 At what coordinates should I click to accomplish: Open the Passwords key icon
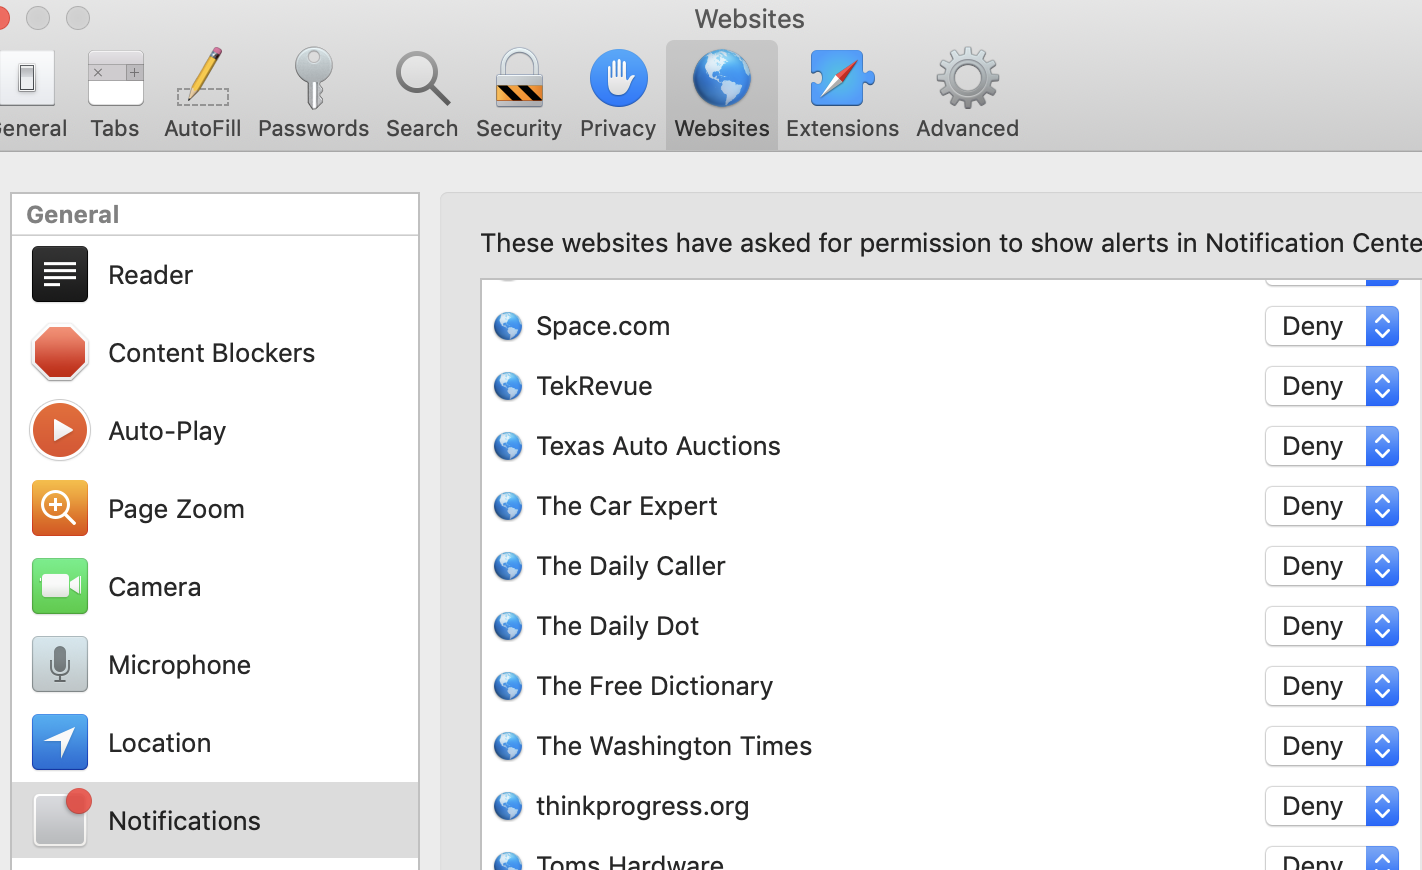point(313,78)
